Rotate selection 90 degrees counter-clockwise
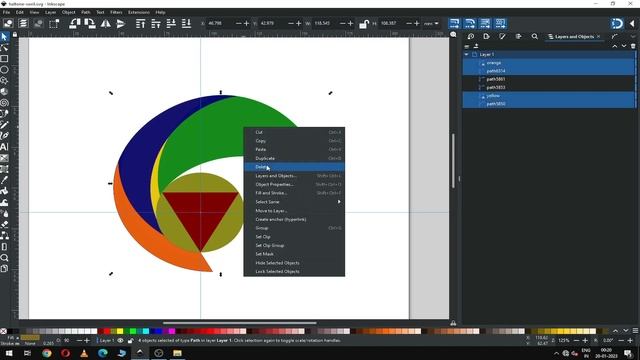 tap(74, 23)
